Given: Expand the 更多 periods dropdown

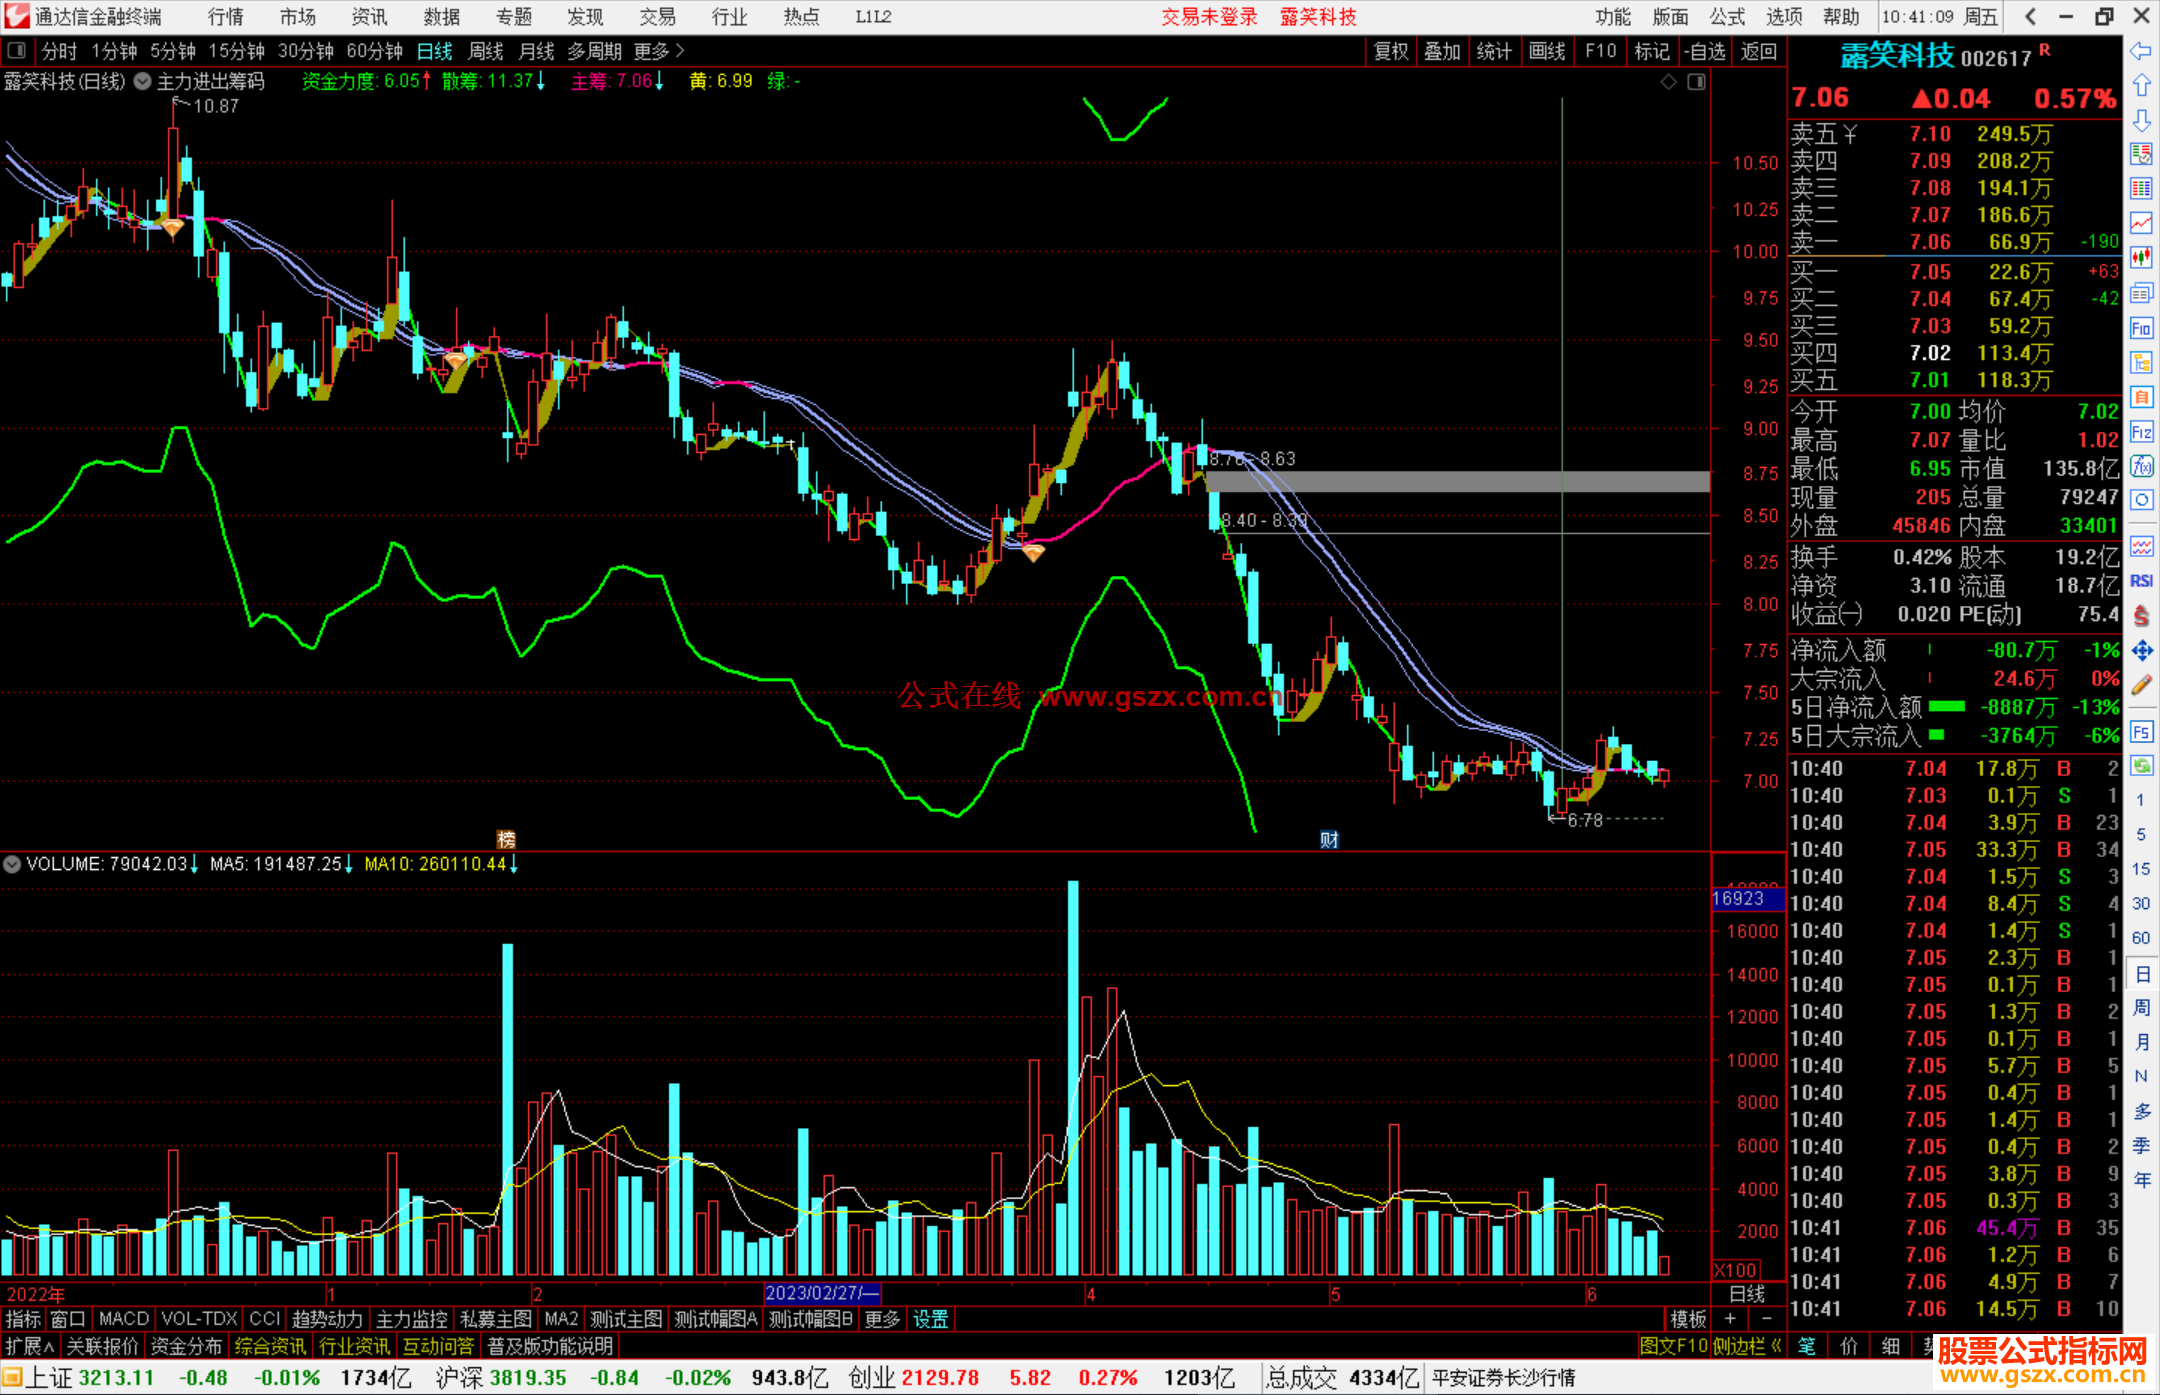Looking at the screenshot, I should tap(659, 51).
